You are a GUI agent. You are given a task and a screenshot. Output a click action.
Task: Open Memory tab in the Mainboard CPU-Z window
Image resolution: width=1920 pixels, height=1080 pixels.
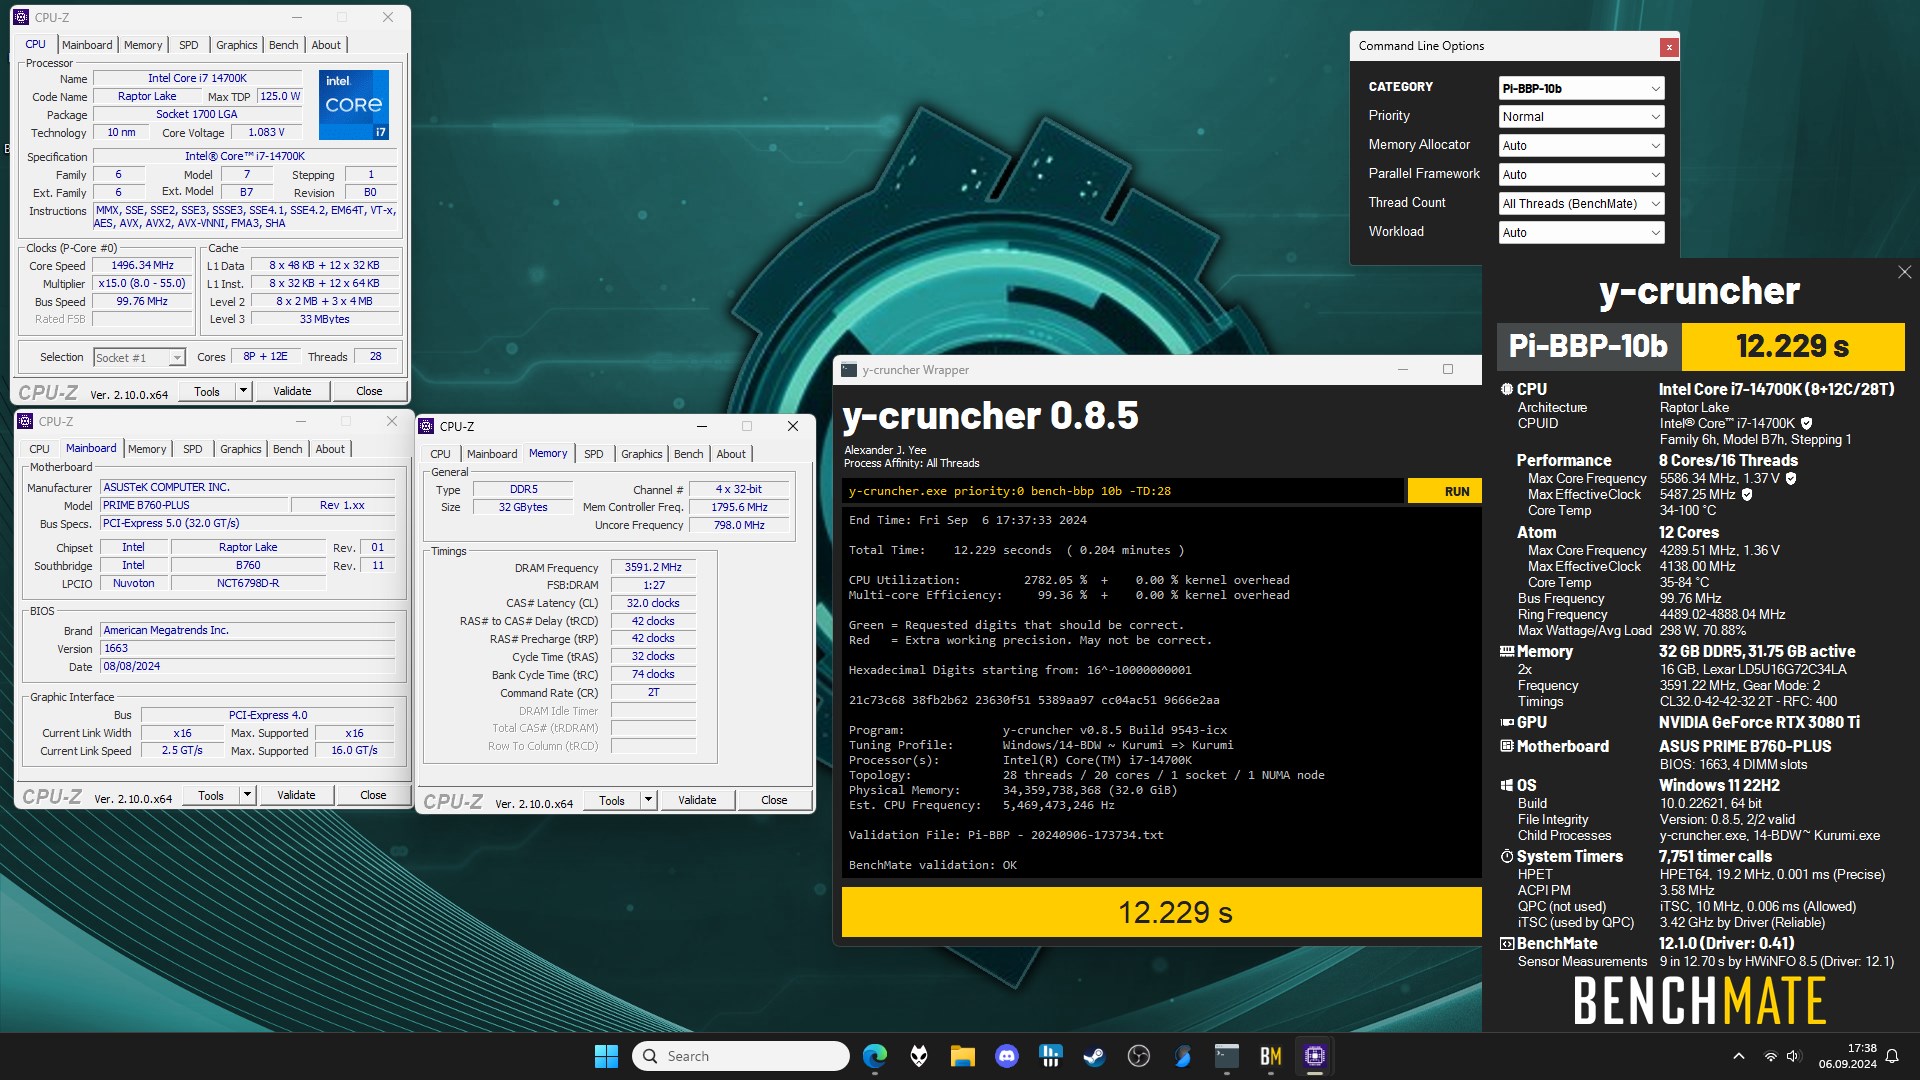(x=147, y=449)
